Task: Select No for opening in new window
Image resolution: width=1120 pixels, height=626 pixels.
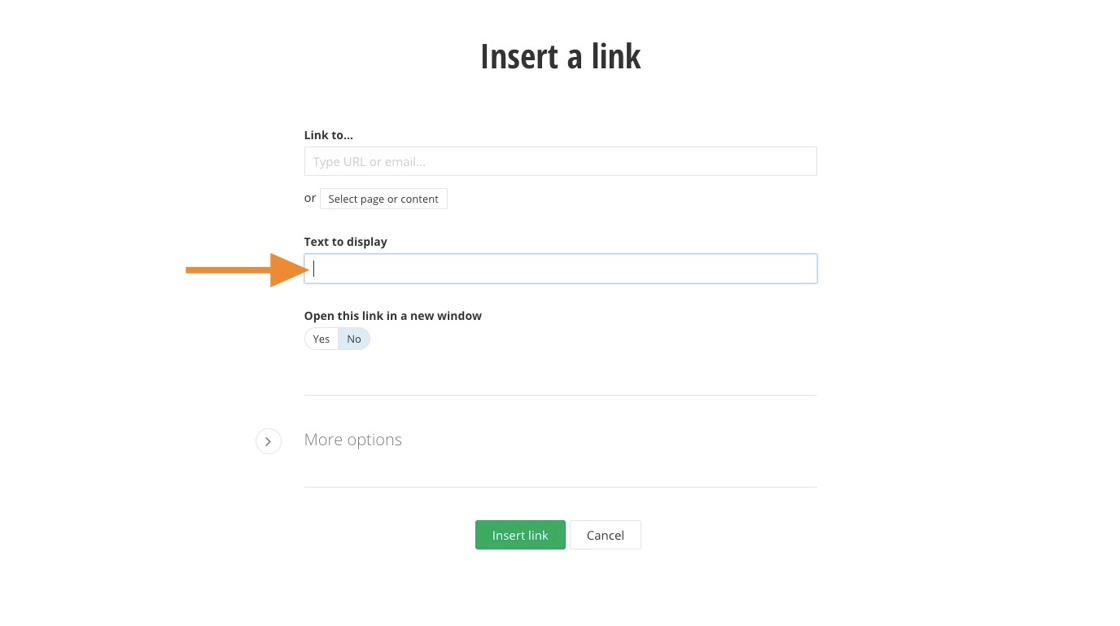Action: pos(354,339)
